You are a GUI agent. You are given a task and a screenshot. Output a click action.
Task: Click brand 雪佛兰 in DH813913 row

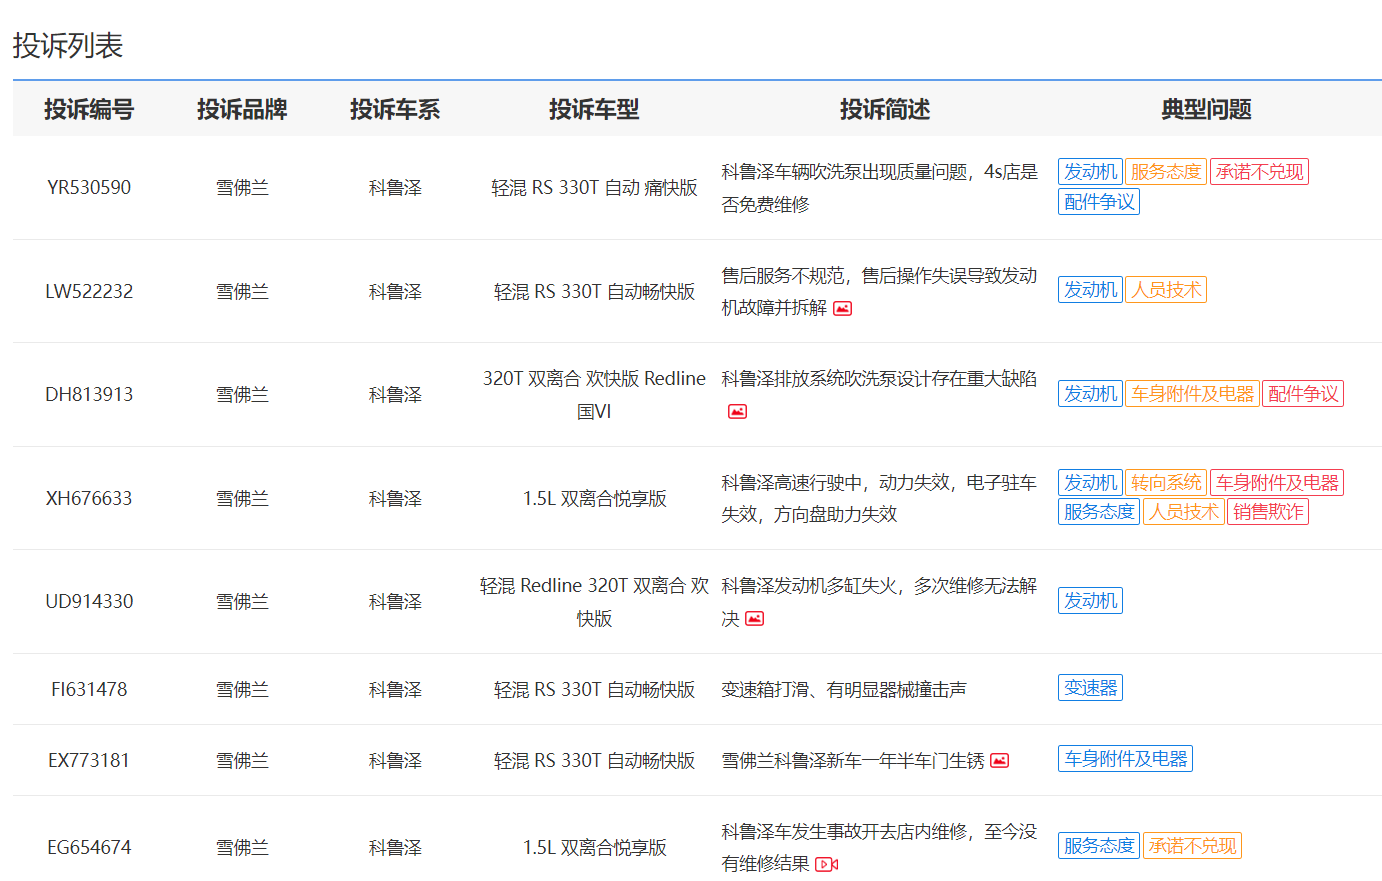[x=242, y=395]
